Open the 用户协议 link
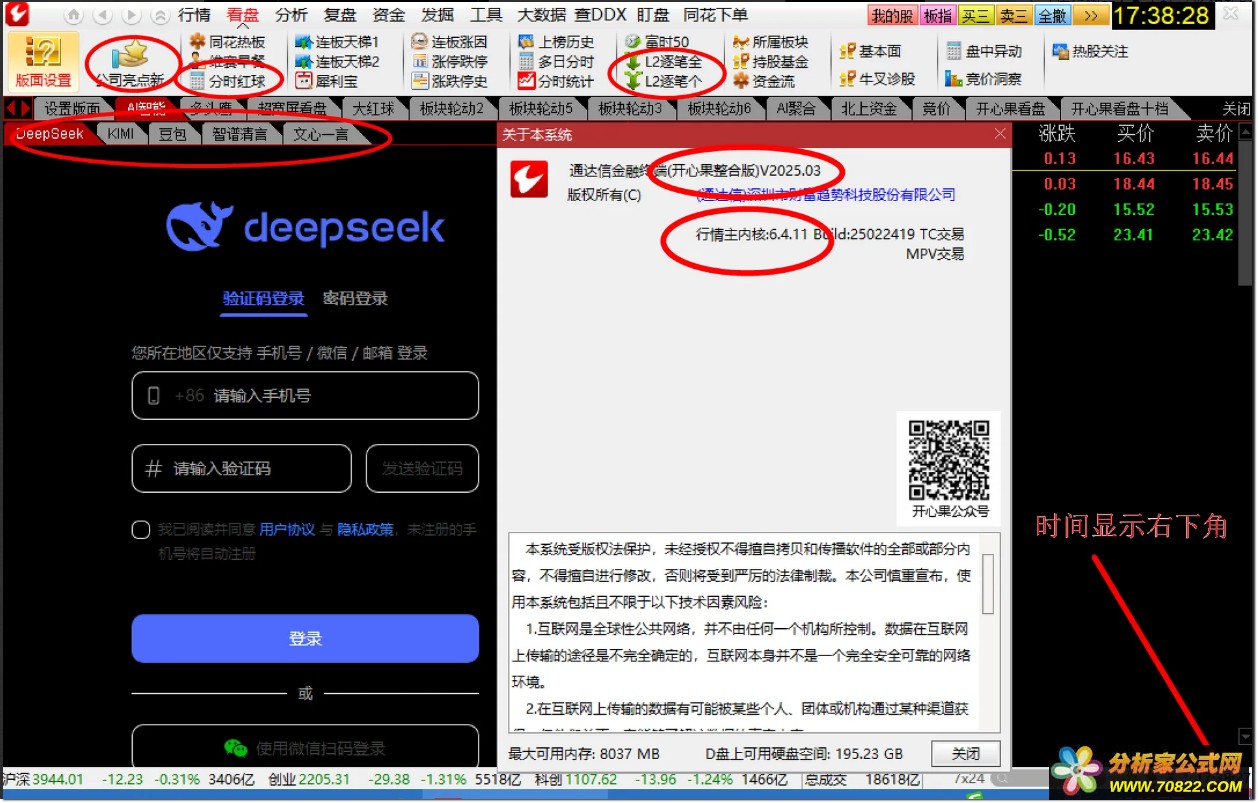This screenshot has width=1259, height=803. pyautogui.click(x=287, y=529)
